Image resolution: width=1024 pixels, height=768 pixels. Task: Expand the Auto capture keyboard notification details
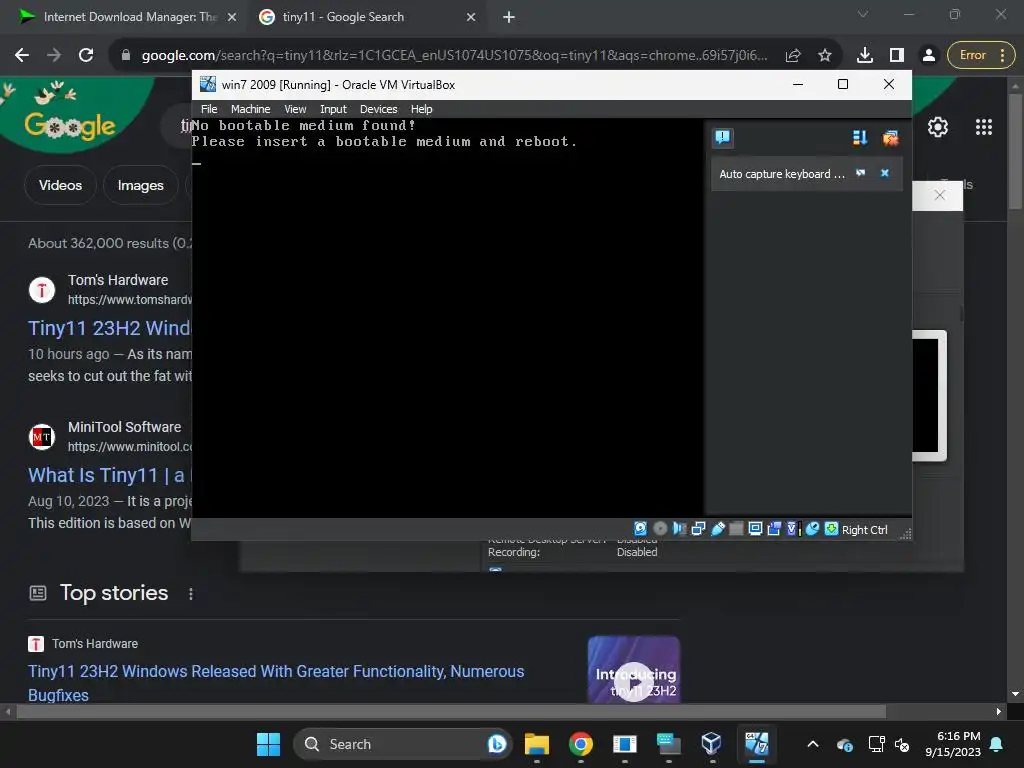(861, 173)
